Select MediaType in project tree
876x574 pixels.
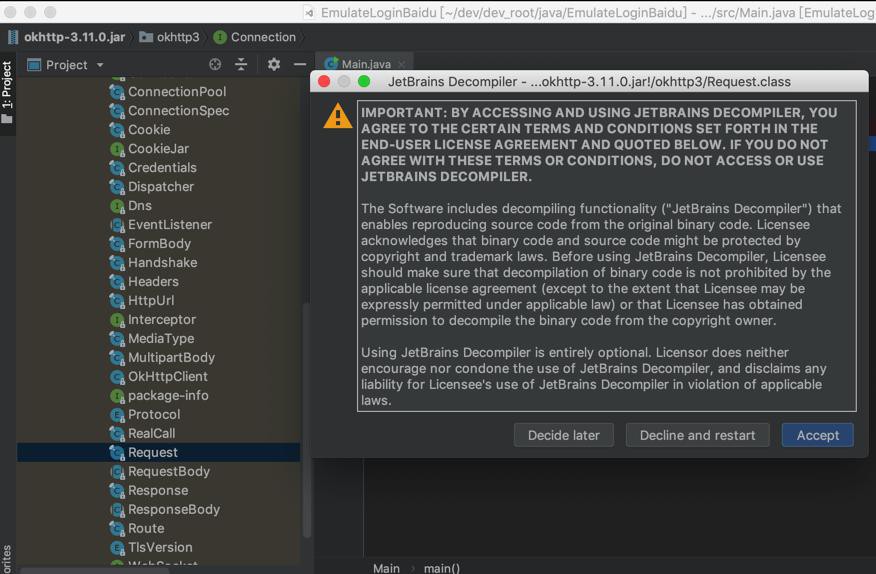click(x=161, y=339)
